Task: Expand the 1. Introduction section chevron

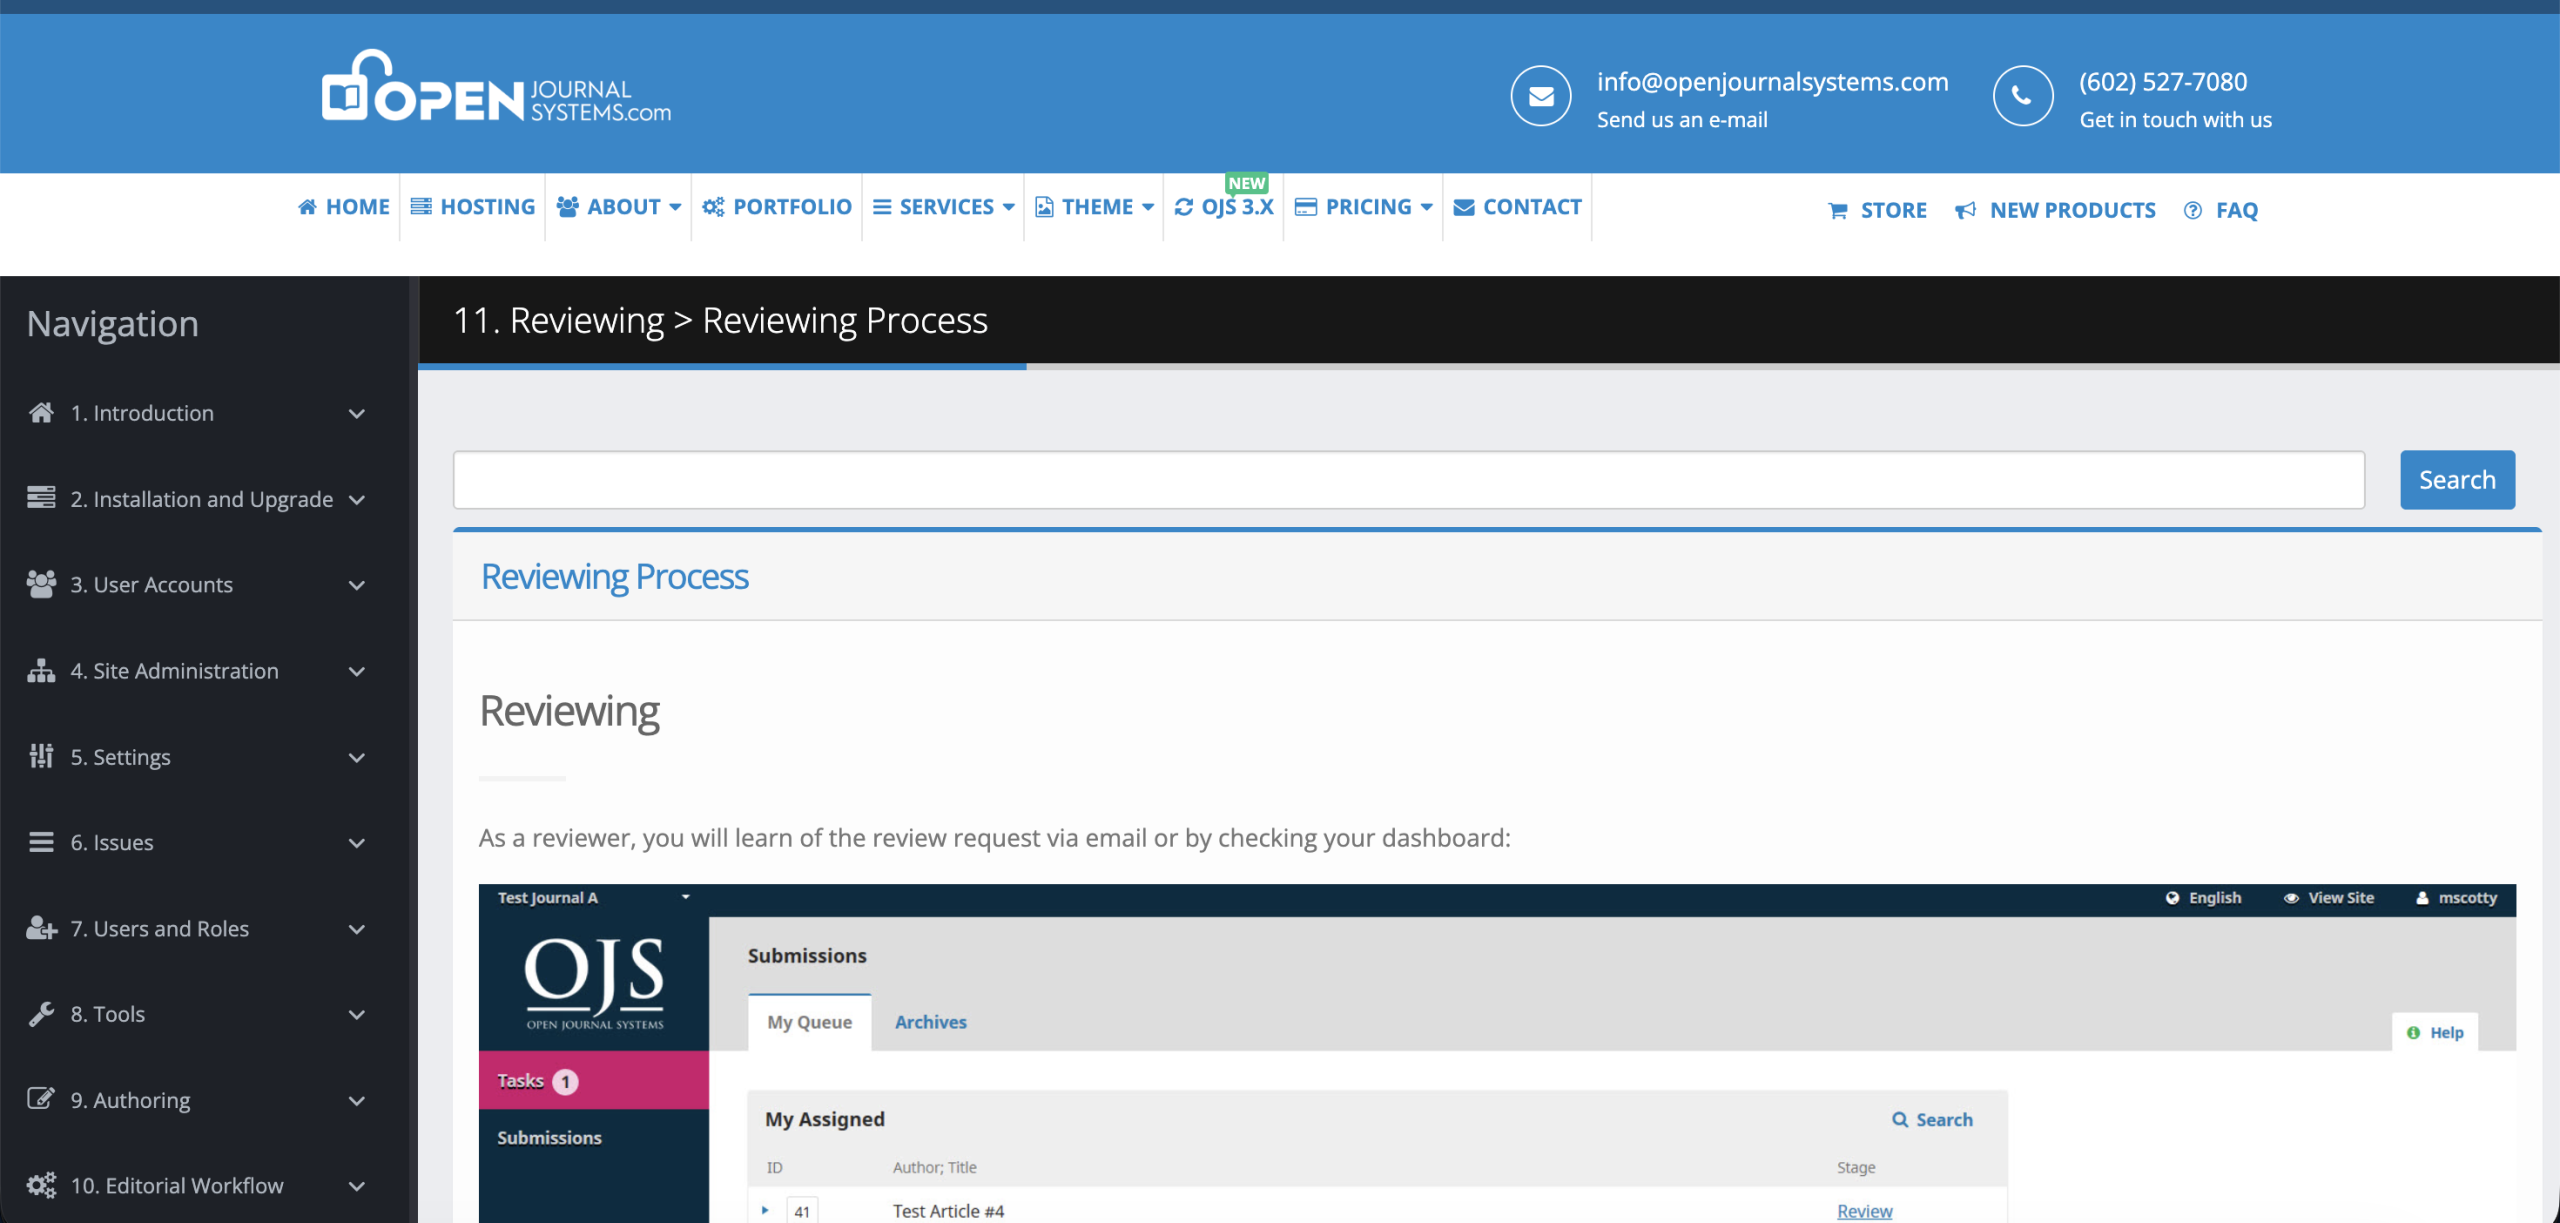Action: point(356,414)
